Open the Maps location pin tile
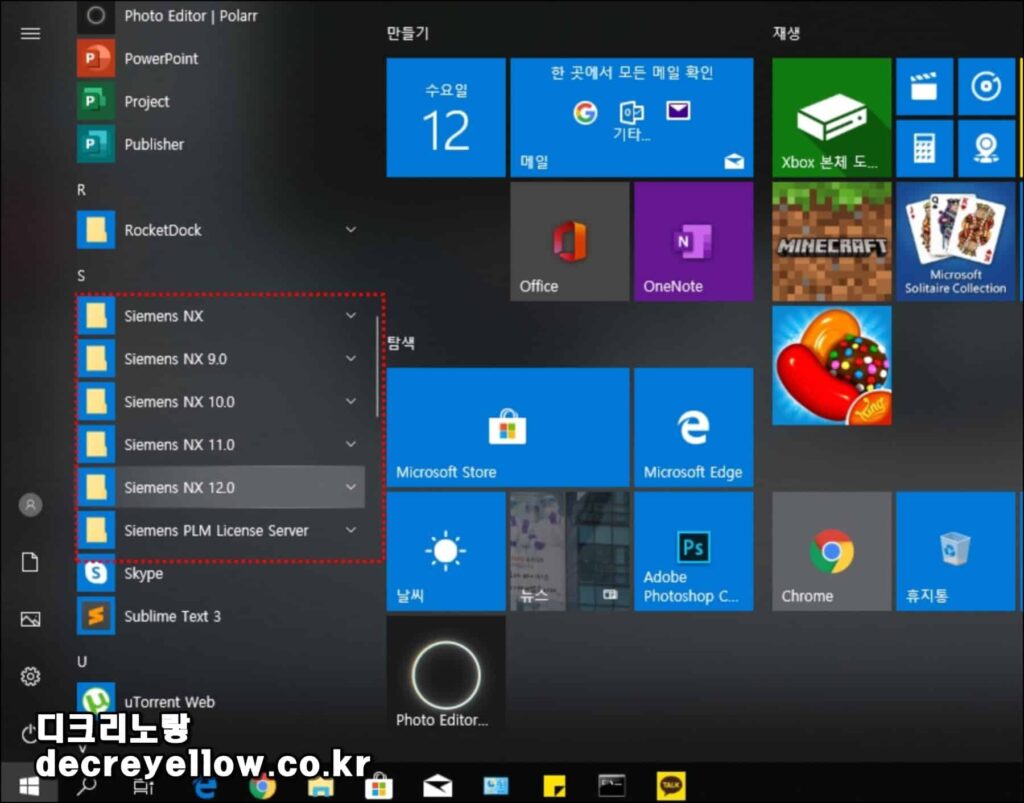This screenshot has height=803, width=1024. pos(986,148)
